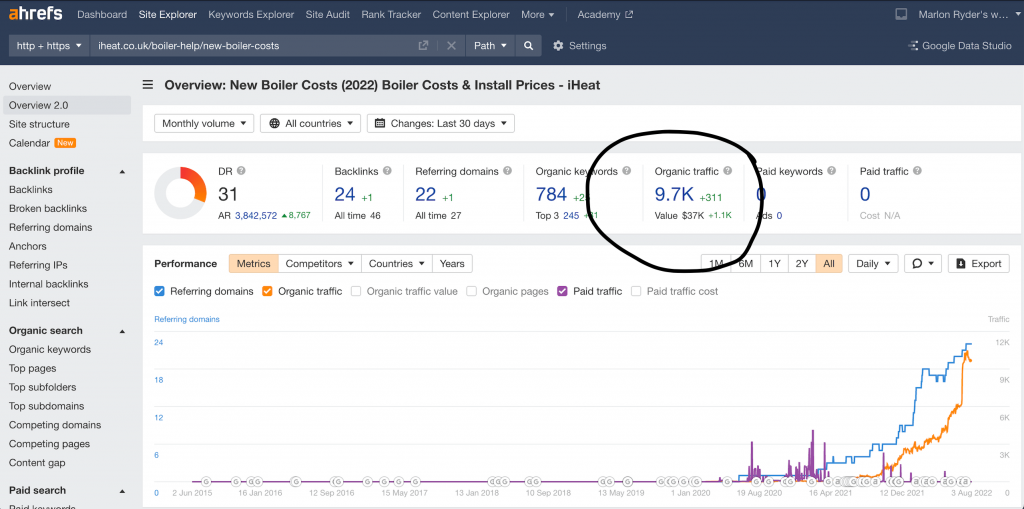Click help icon next to Referring domains
The height and width of the screenshot is (509, 1024).
pos(507,171)
